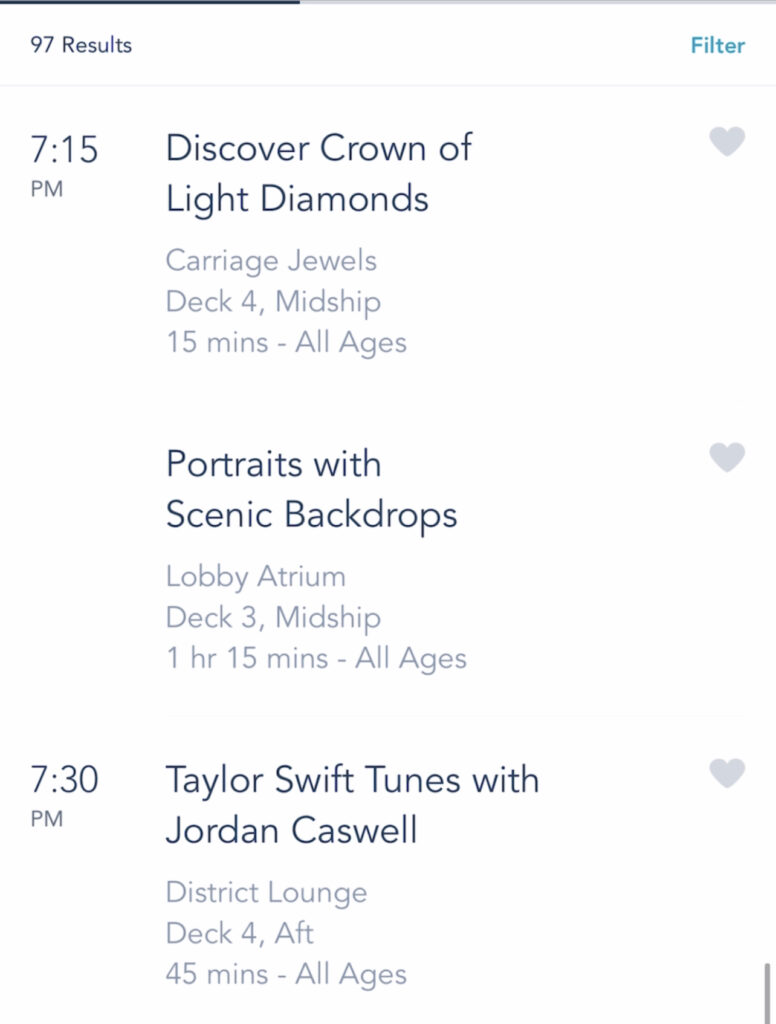Click the Deck 3, Midship location line

pyautogui.click(x=273, y=618)
